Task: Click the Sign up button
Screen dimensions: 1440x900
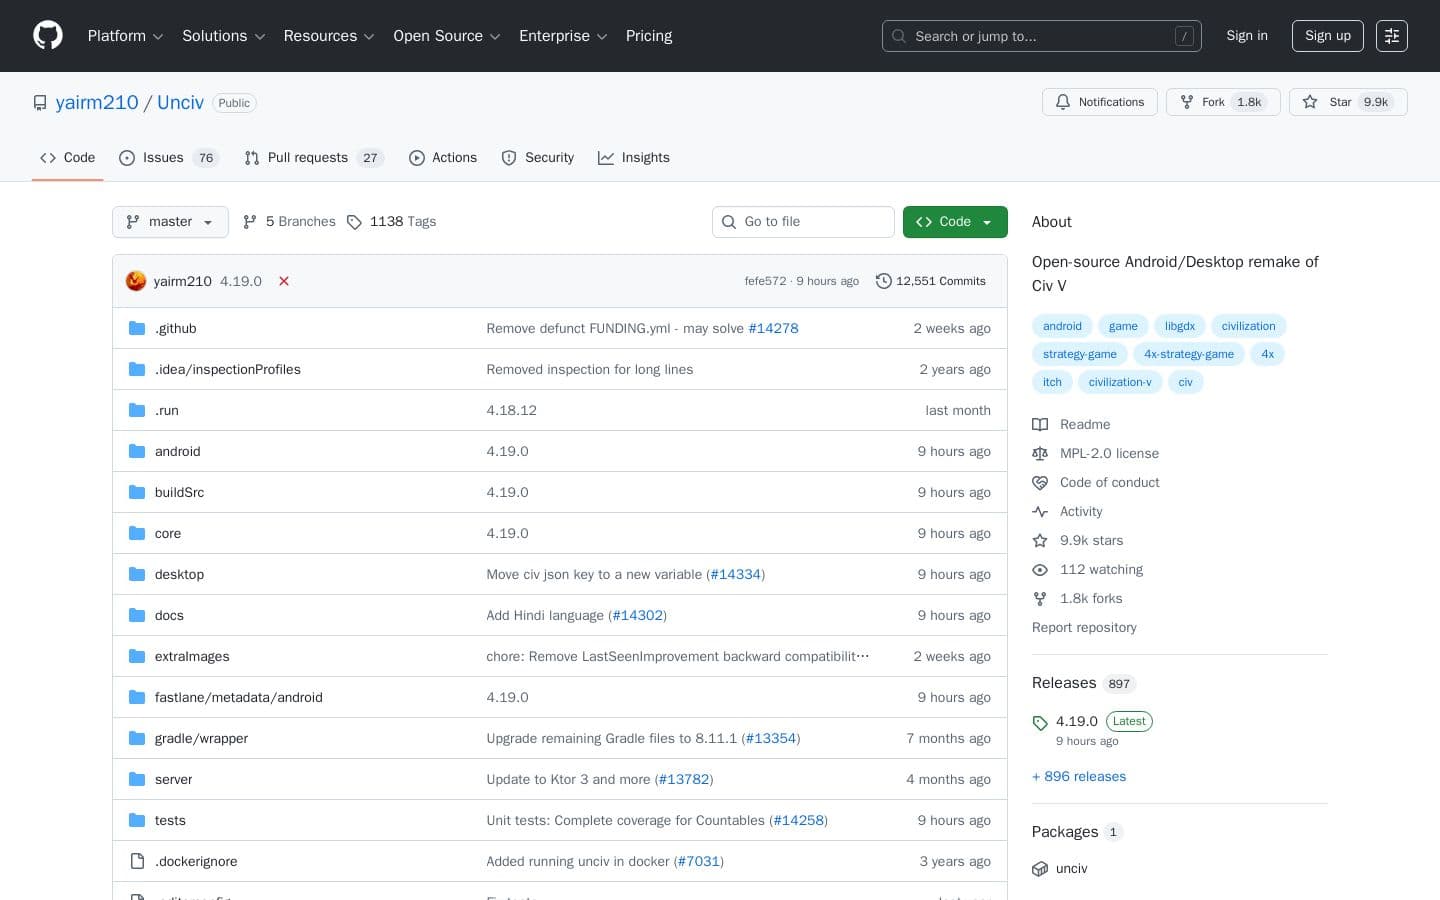Action: click(x=1327, y=36)
